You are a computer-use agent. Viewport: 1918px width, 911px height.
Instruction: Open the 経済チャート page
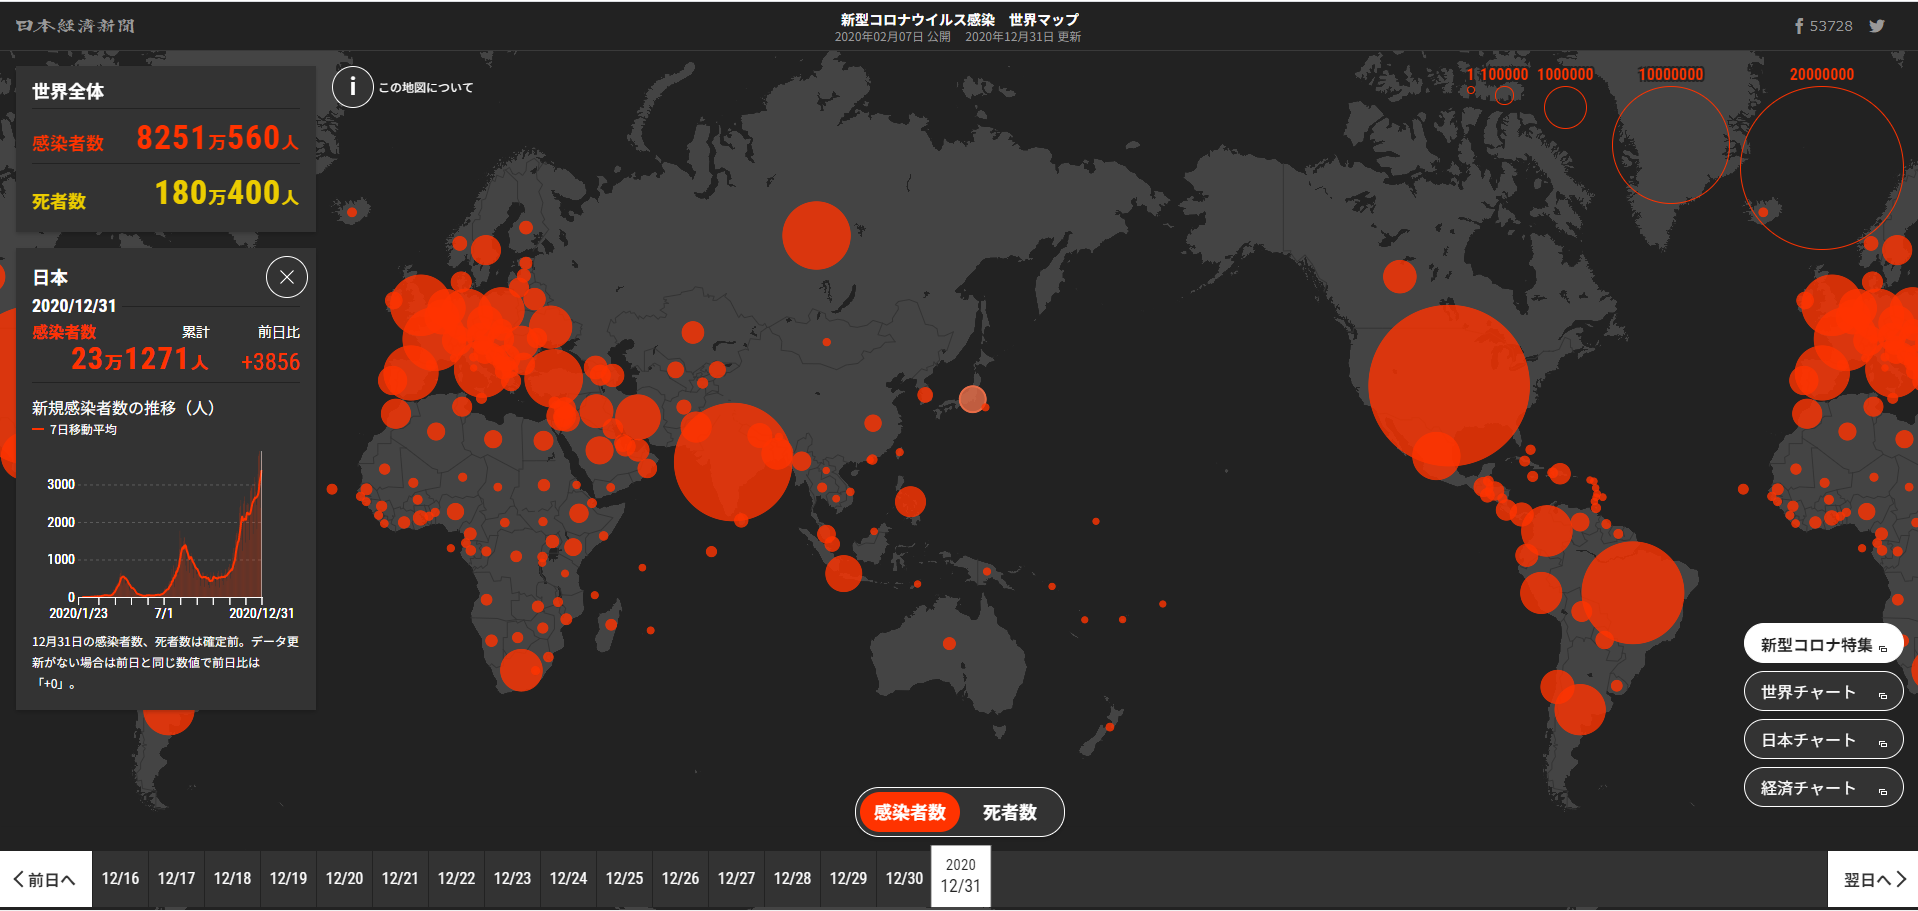1823,788
